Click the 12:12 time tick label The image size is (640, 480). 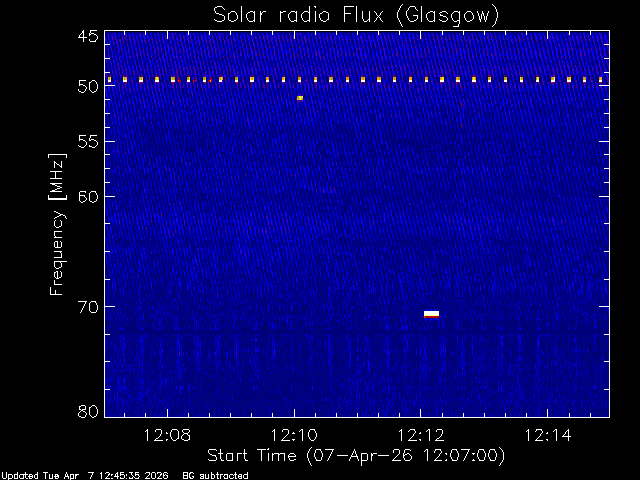click(x=421, y=436)
